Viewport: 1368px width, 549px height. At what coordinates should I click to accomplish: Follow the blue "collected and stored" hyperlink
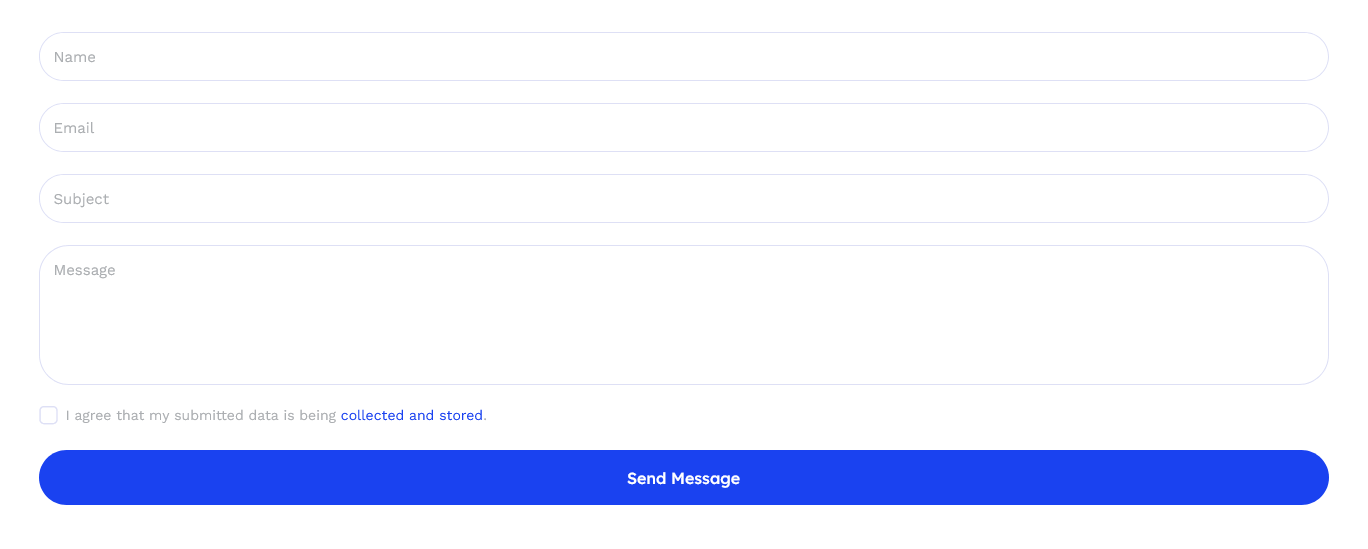click(x=412, y=415)
